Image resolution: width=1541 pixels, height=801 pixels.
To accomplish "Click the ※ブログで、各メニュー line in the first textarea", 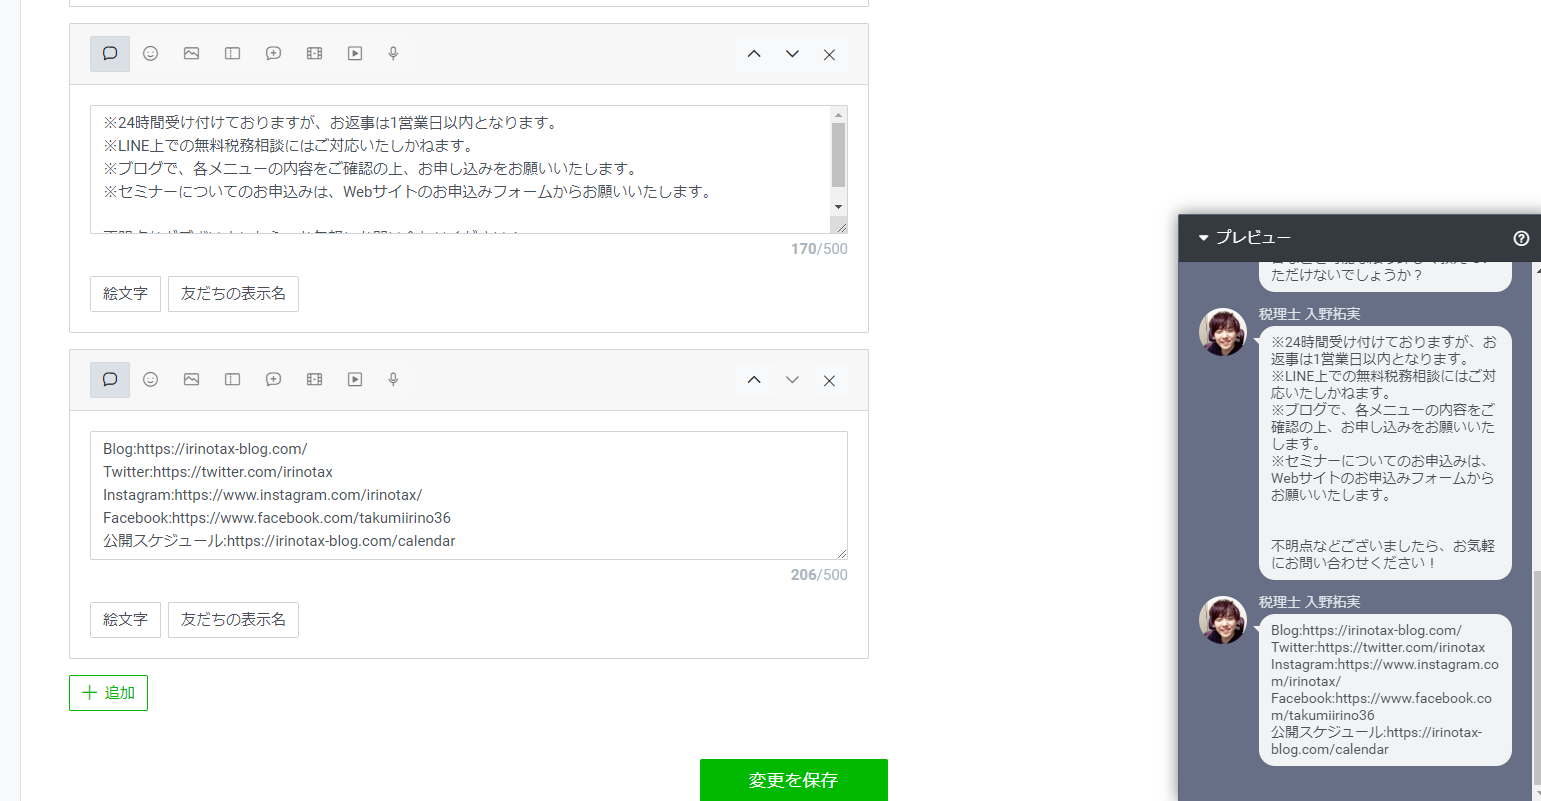I will tap(370, 169).
